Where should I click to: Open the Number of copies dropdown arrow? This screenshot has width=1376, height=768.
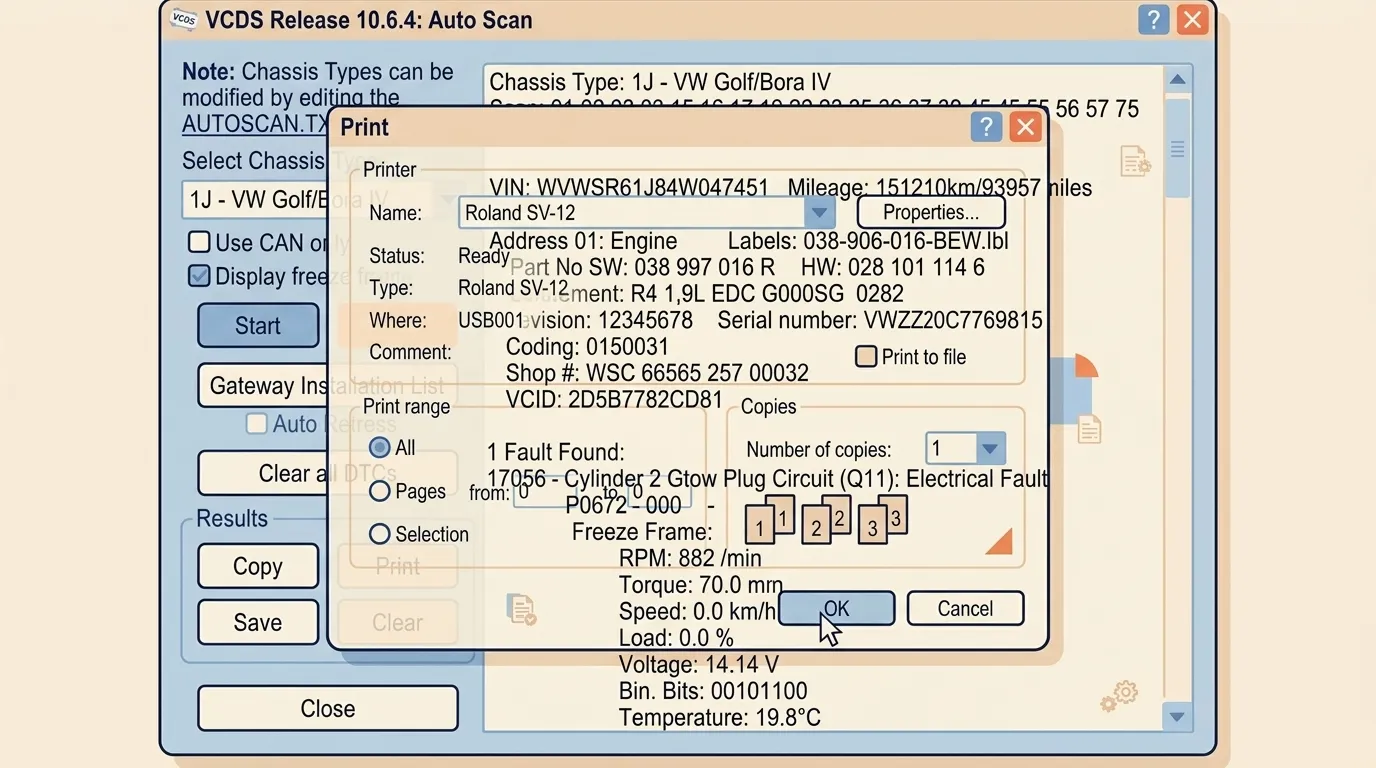989,448
